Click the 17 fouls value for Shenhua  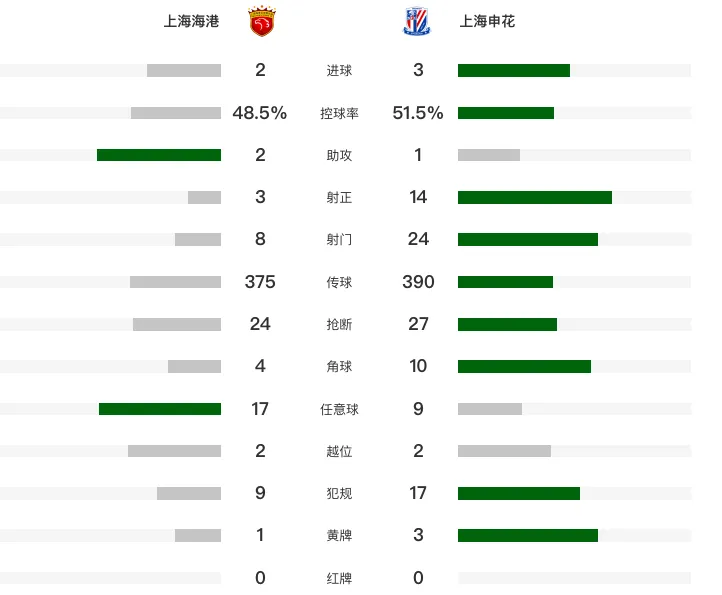click(418, 493)
